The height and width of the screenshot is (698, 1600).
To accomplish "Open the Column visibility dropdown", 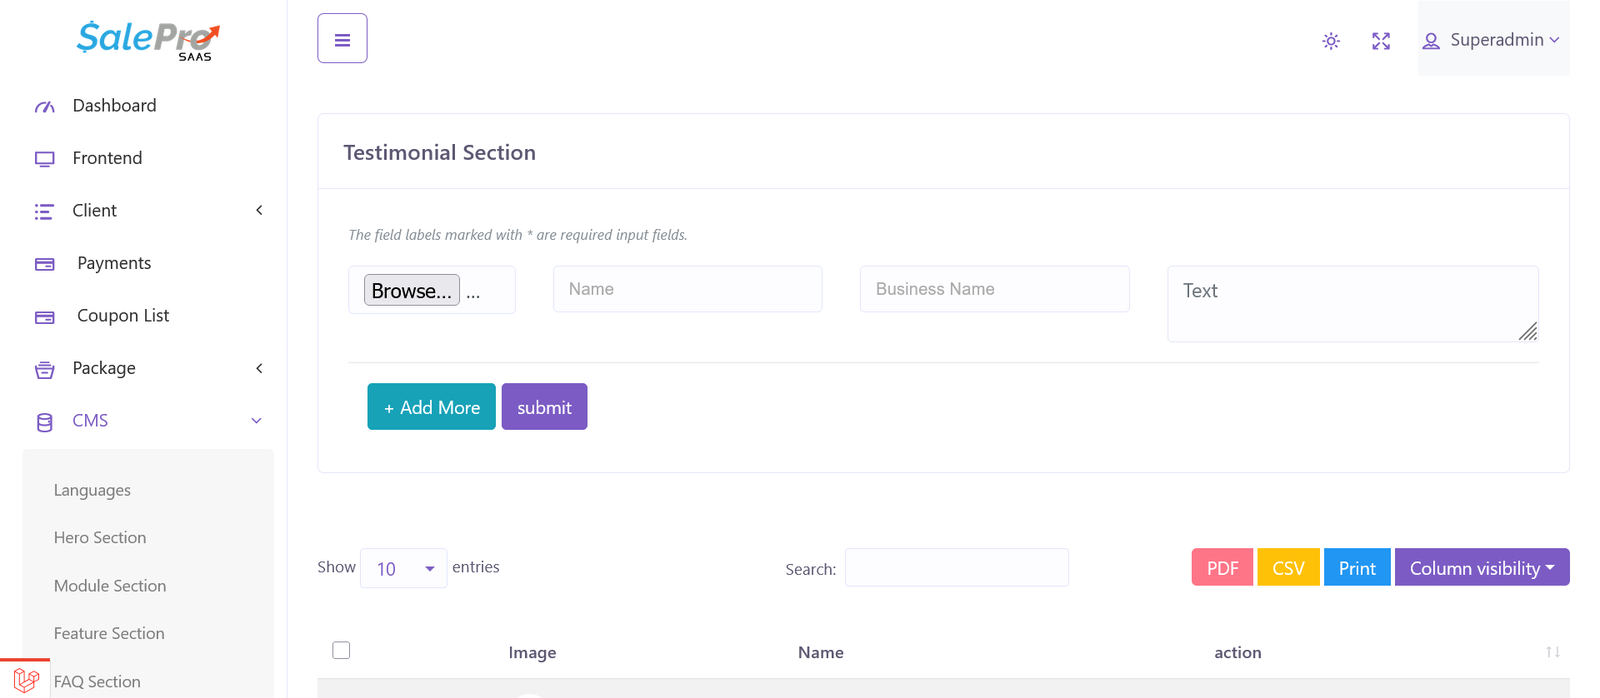I will click(x=1481, y=567).
